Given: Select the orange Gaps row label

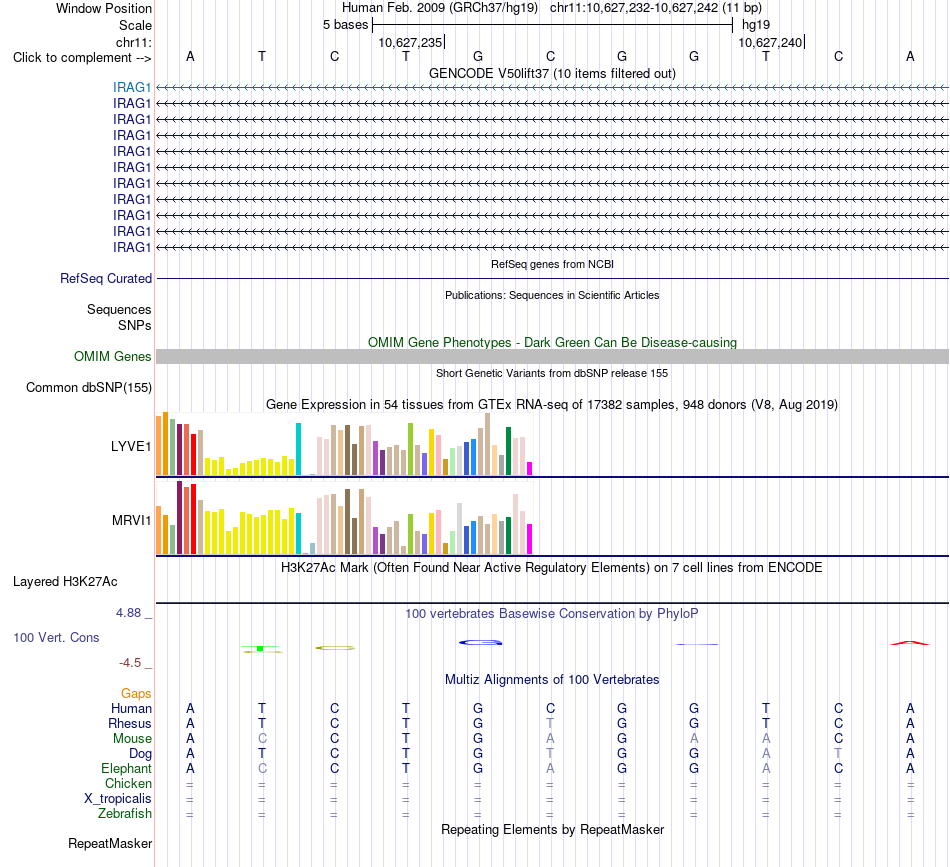Looking at the screenshot, I should tap(136, 693).
